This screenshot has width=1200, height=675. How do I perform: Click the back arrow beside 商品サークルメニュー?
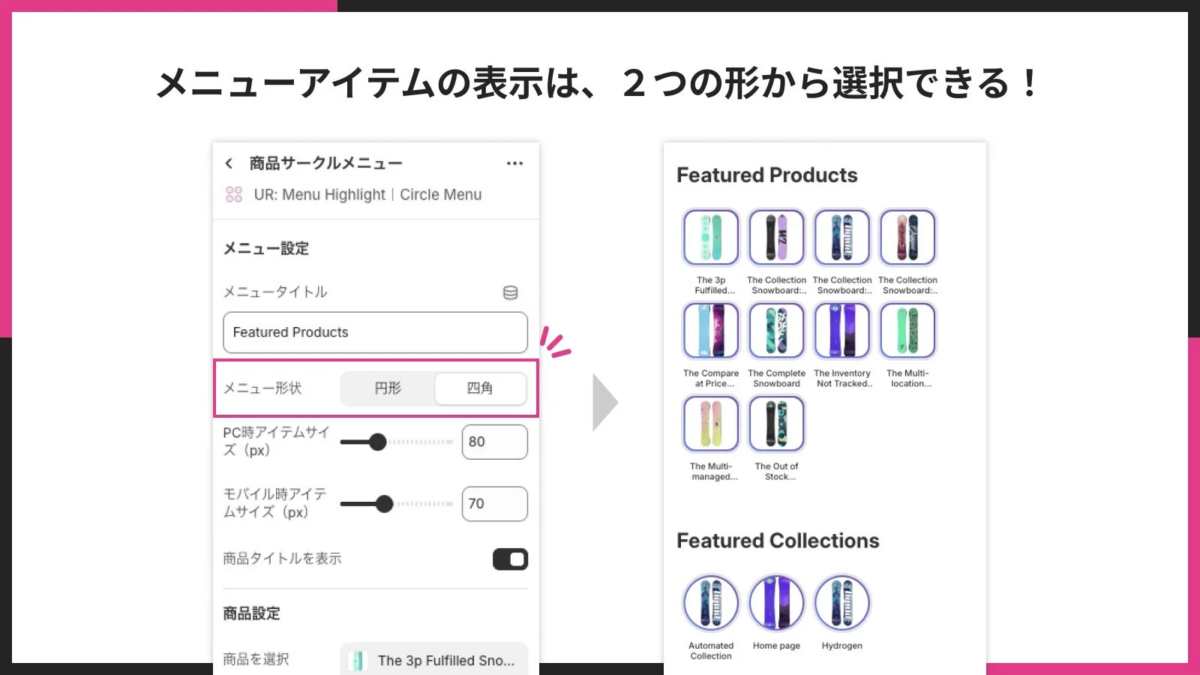coord(228,163)
